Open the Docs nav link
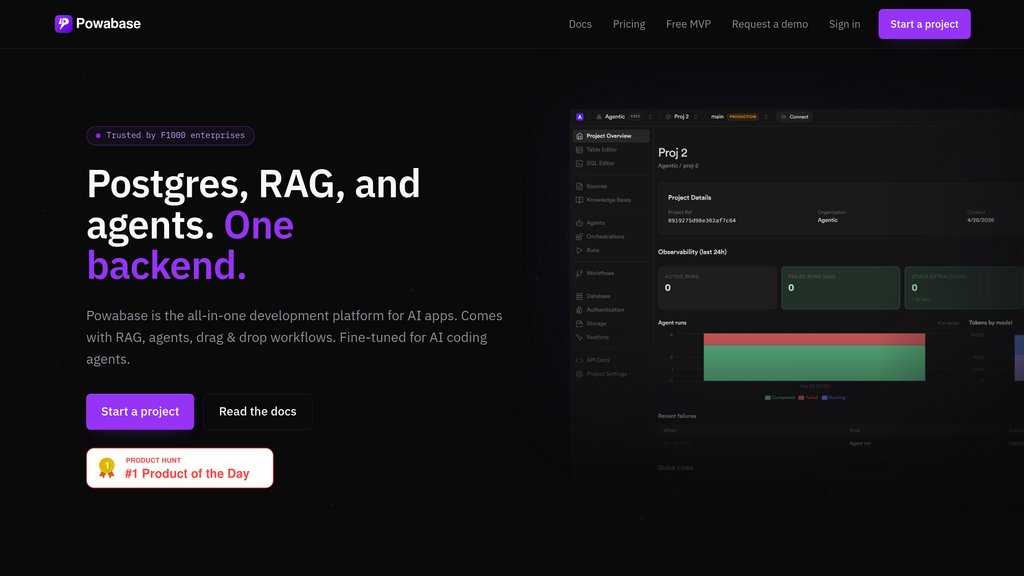Viewport: 1024px width, 576px height. tap(580, 24)
